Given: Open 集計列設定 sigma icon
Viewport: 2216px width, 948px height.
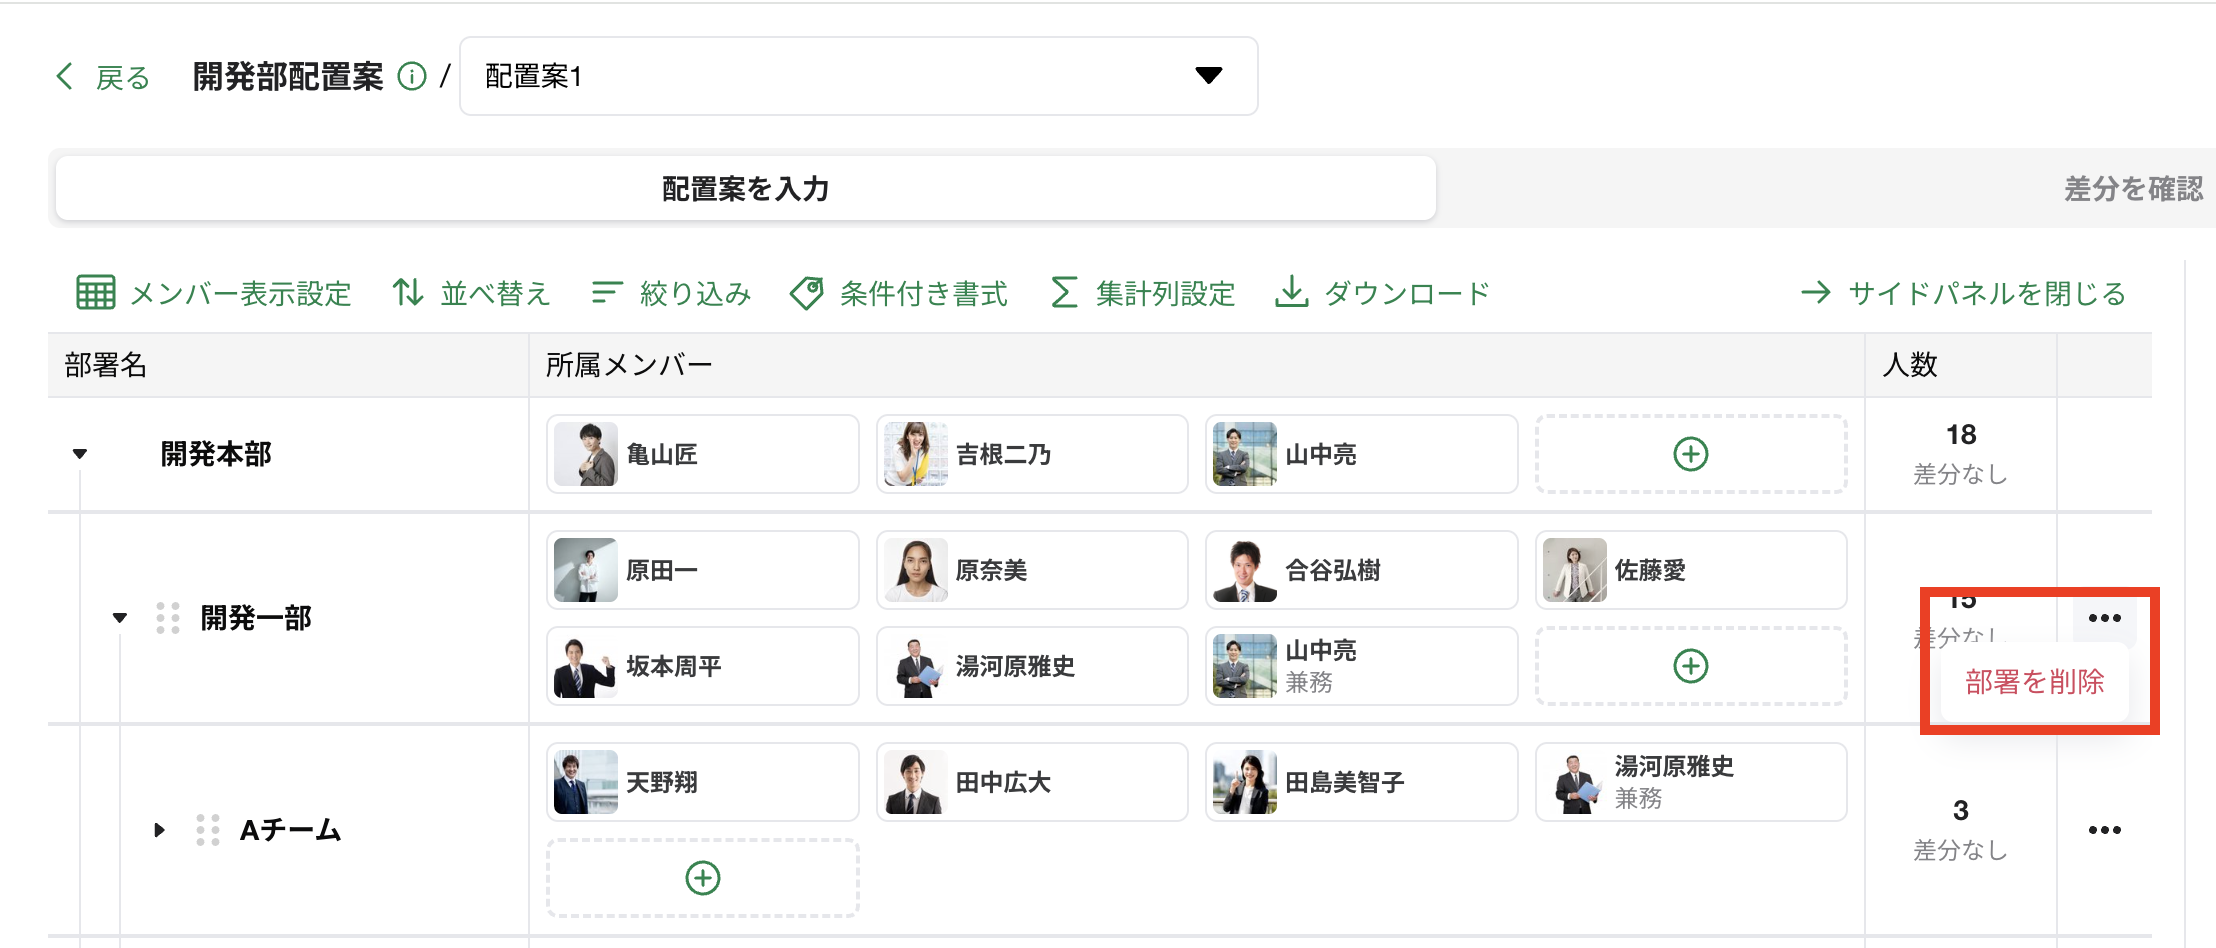Looking at the screenshot, I should coord(1064,293).
